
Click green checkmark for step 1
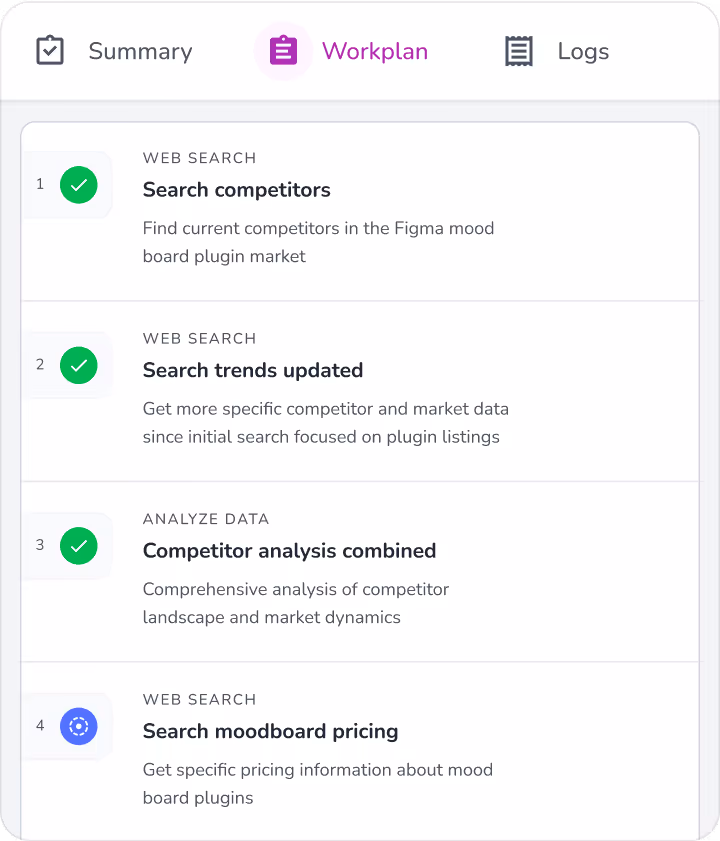(x=78, y=185)
